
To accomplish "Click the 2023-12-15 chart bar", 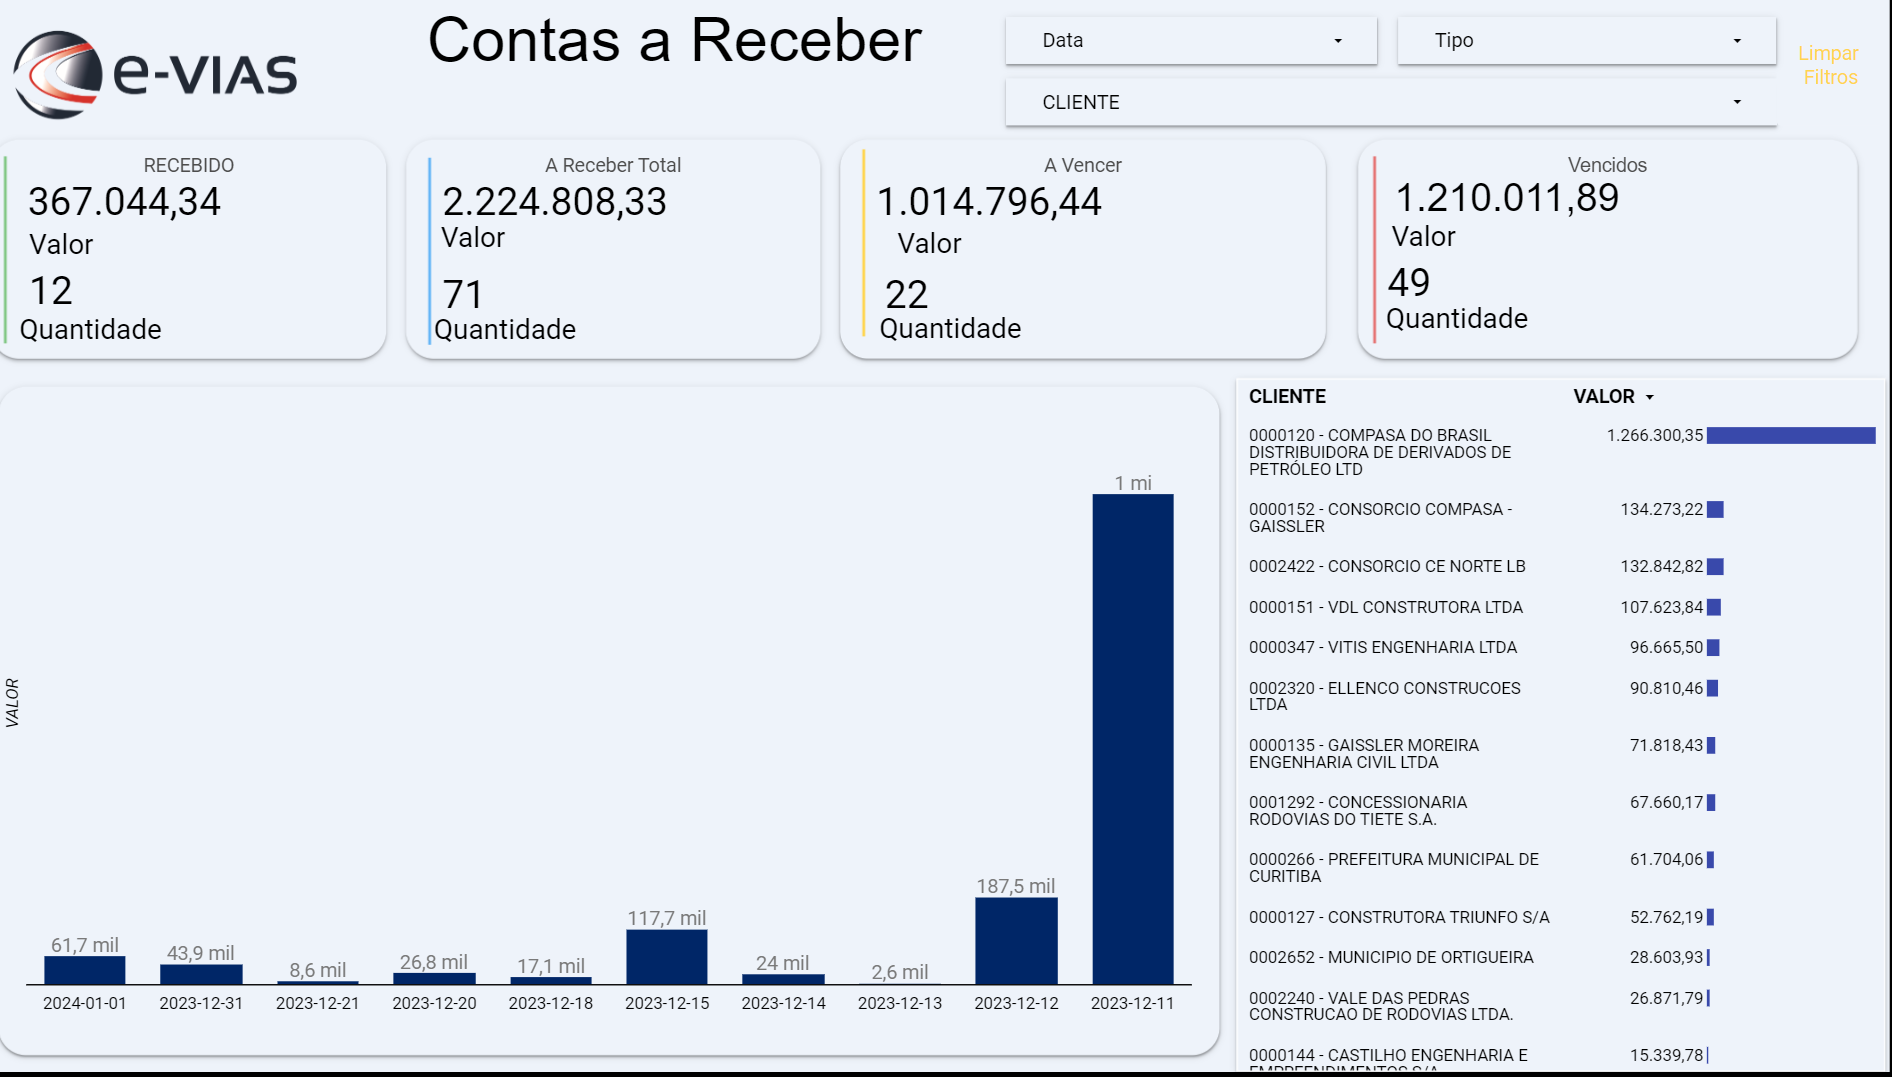I will [x=667, y=957].
